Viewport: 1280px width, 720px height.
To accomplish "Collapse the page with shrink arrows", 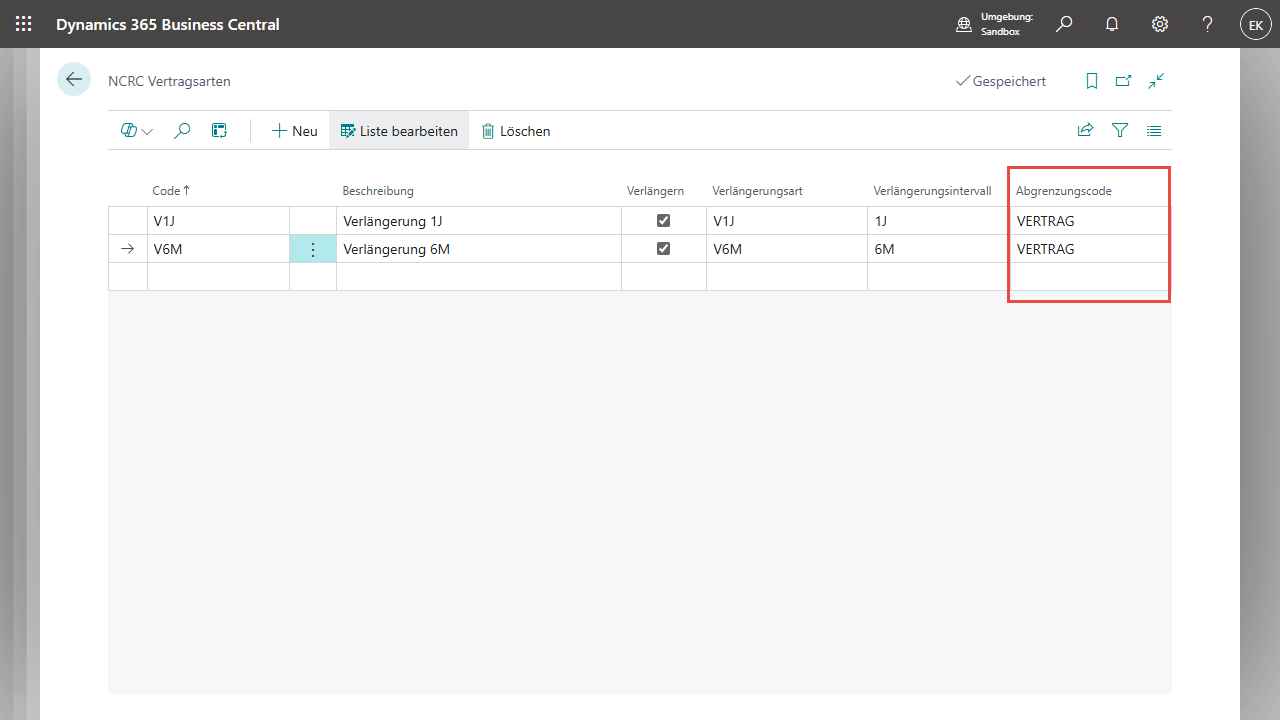I will pos(1156,81).
